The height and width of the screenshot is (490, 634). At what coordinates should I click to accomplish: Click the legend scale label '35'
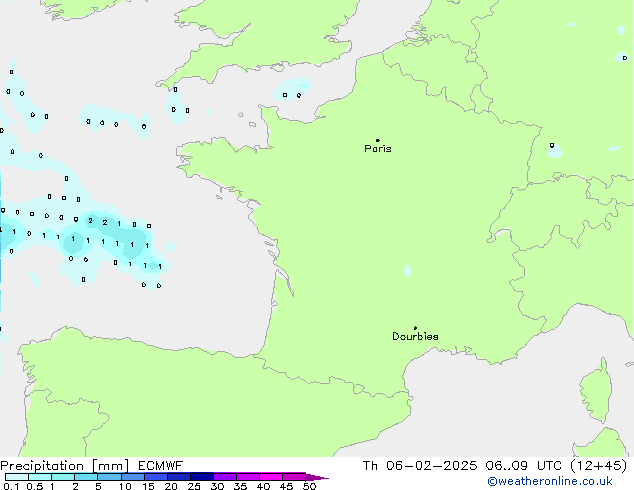(240, 486)
